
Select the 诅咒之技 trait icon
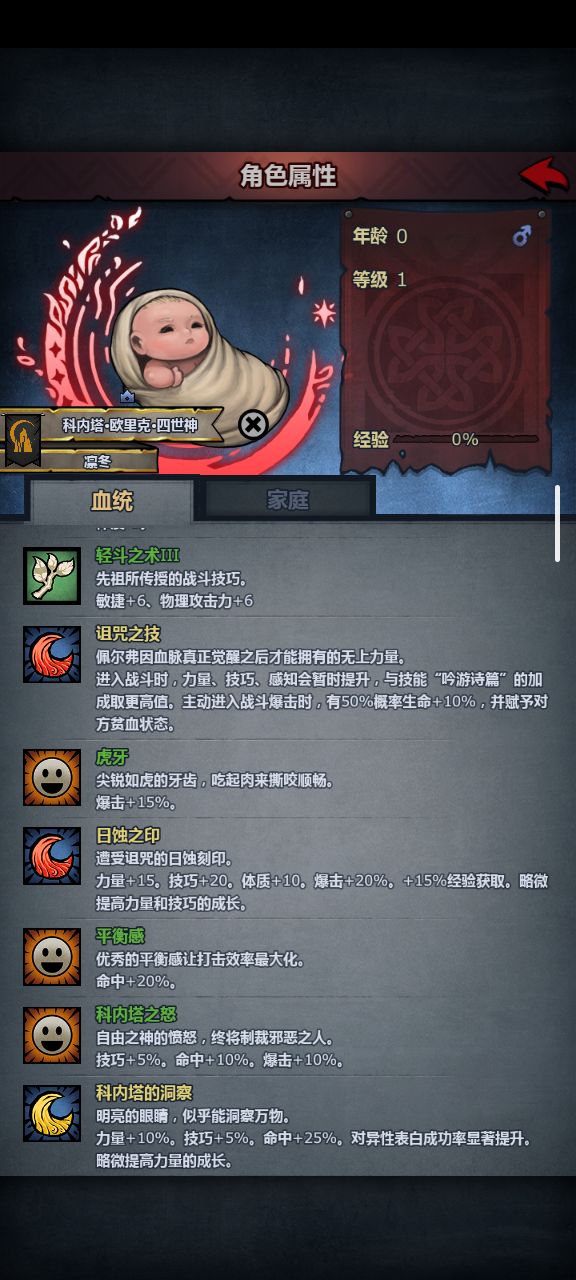point(52,654)
